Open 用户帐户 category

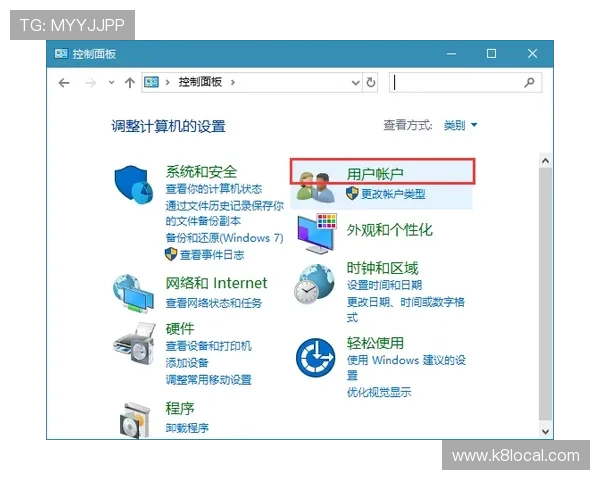(x=375, y=174)
